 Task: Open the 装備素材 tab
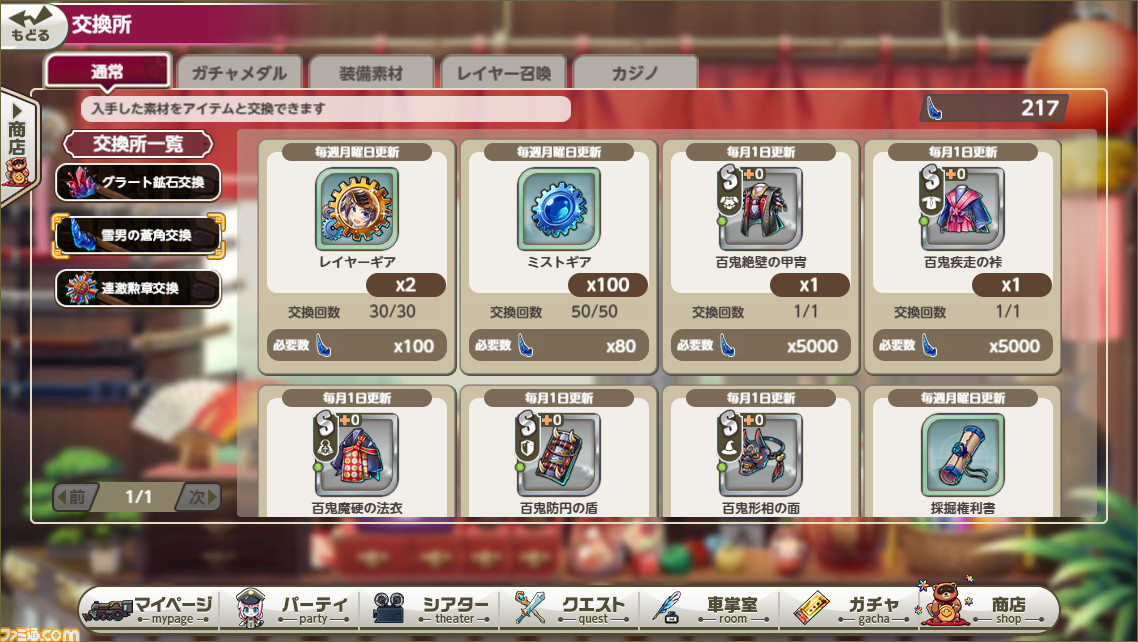(371, 73)
